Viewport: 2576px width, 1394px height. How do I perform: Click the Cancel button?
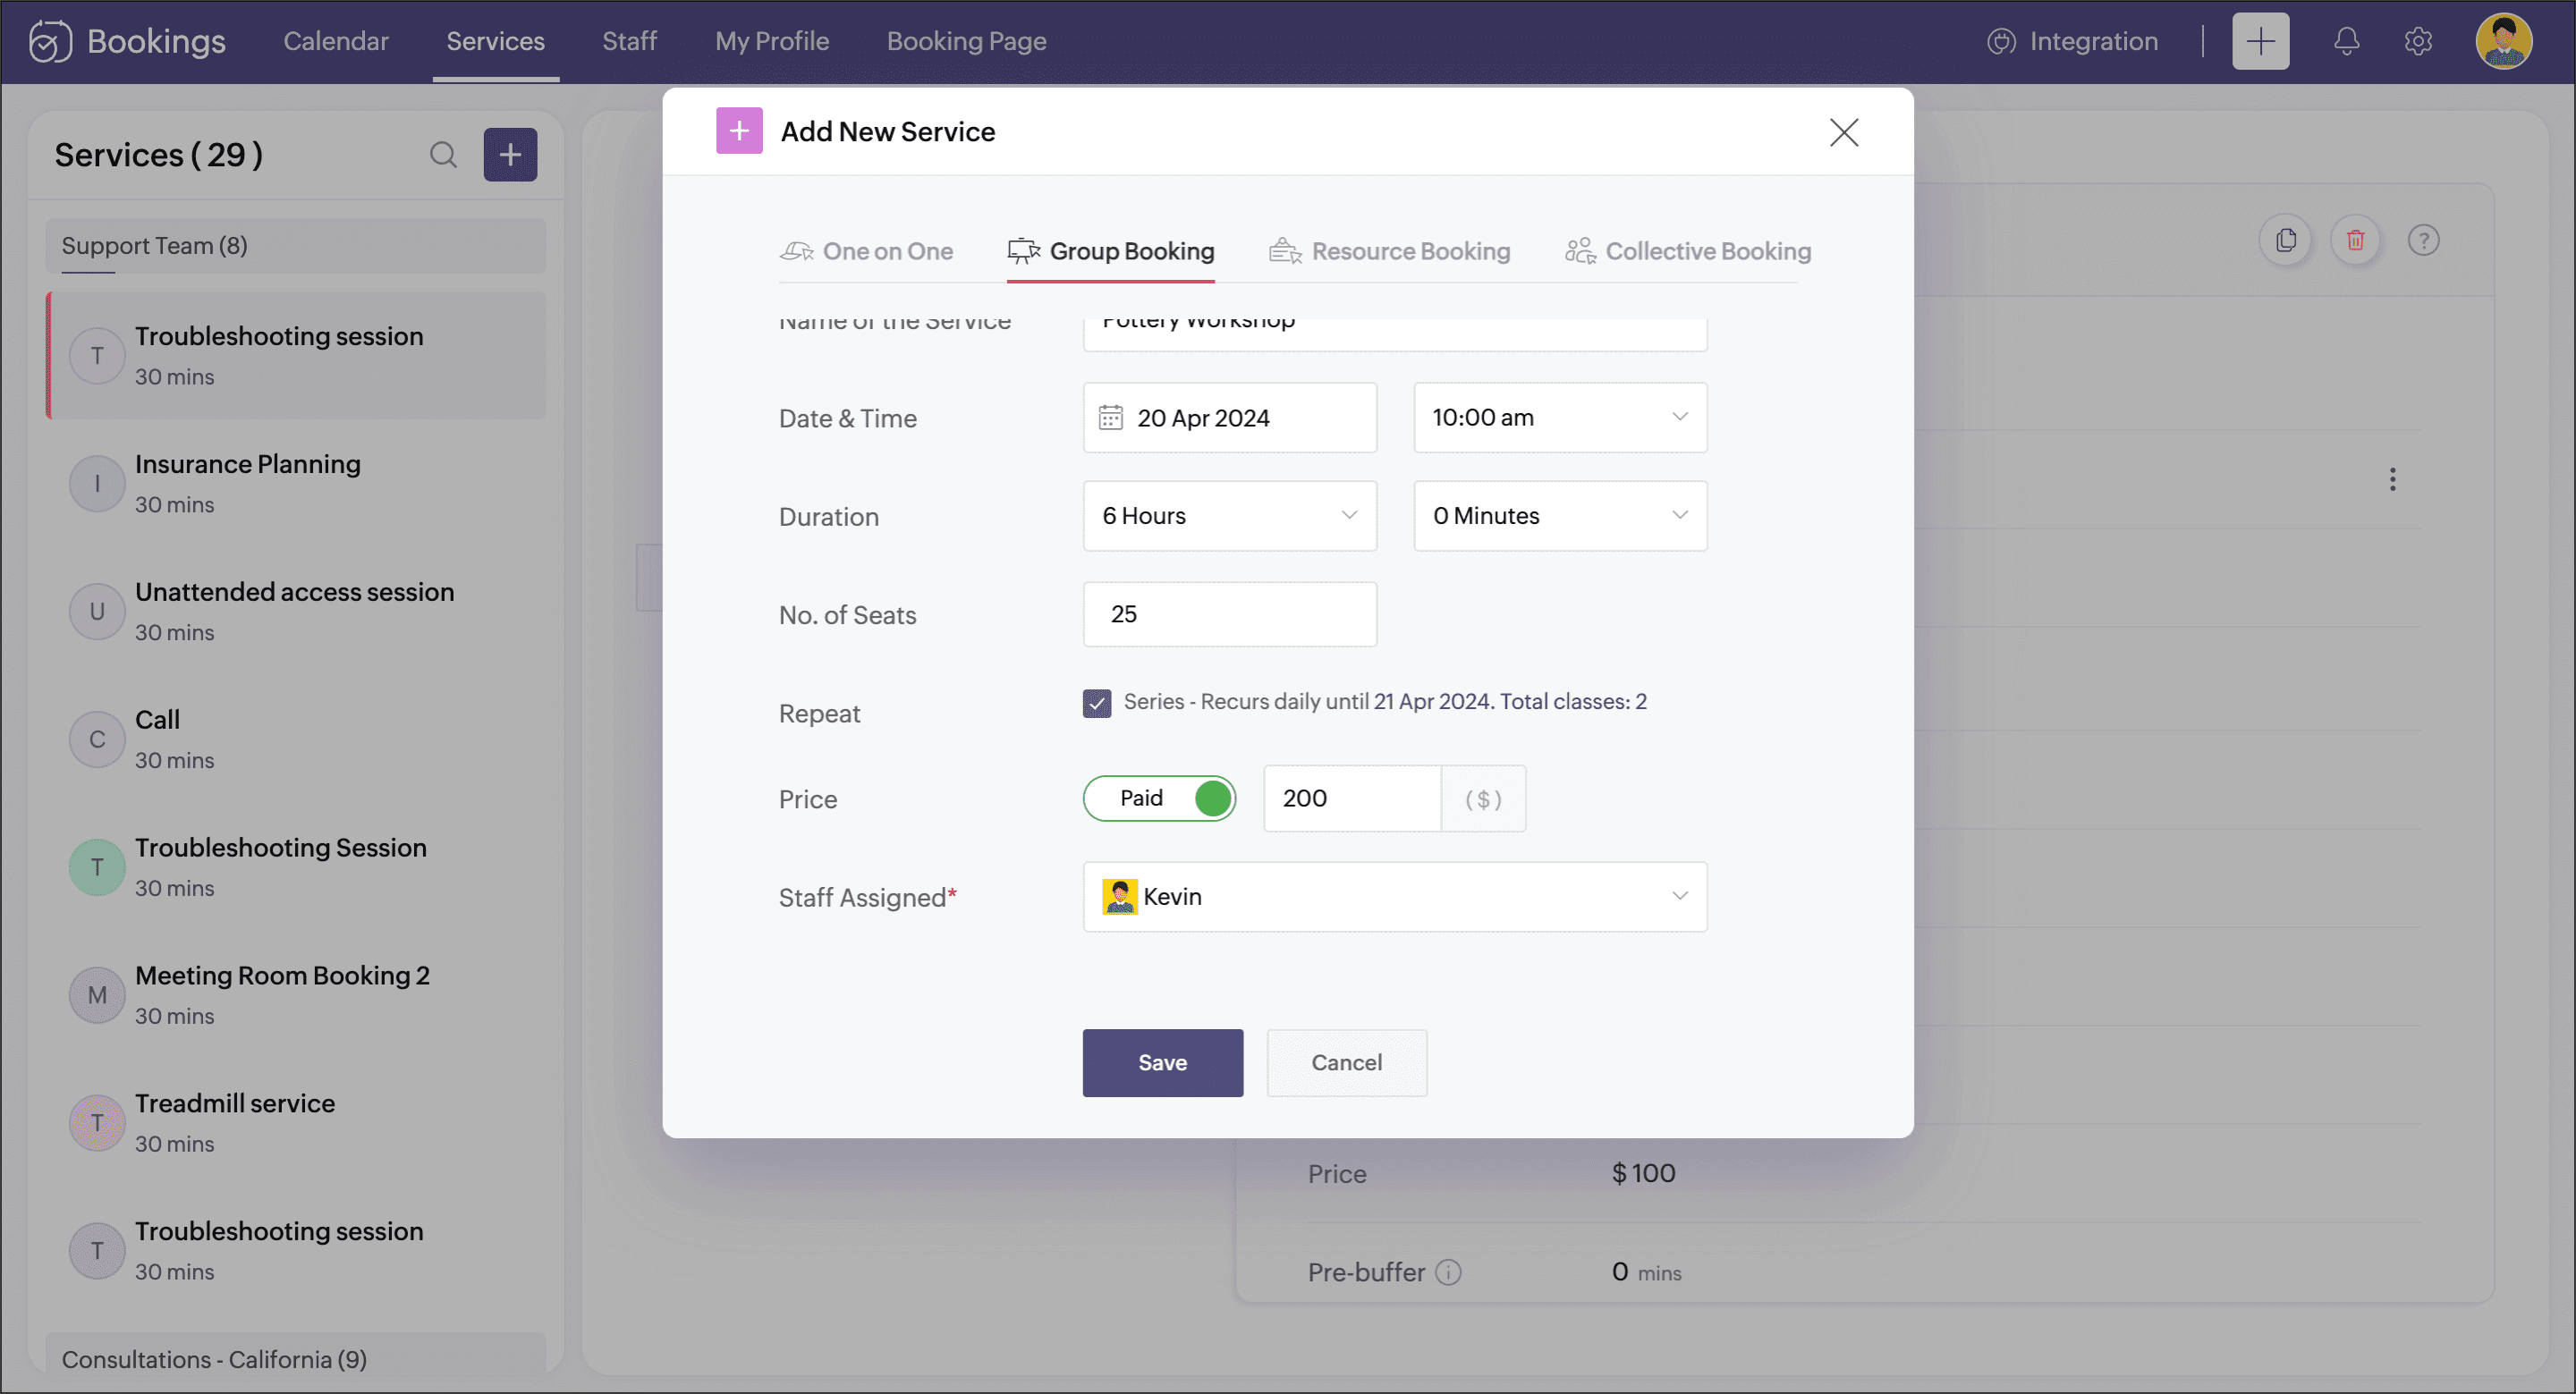[1346, 1062]
